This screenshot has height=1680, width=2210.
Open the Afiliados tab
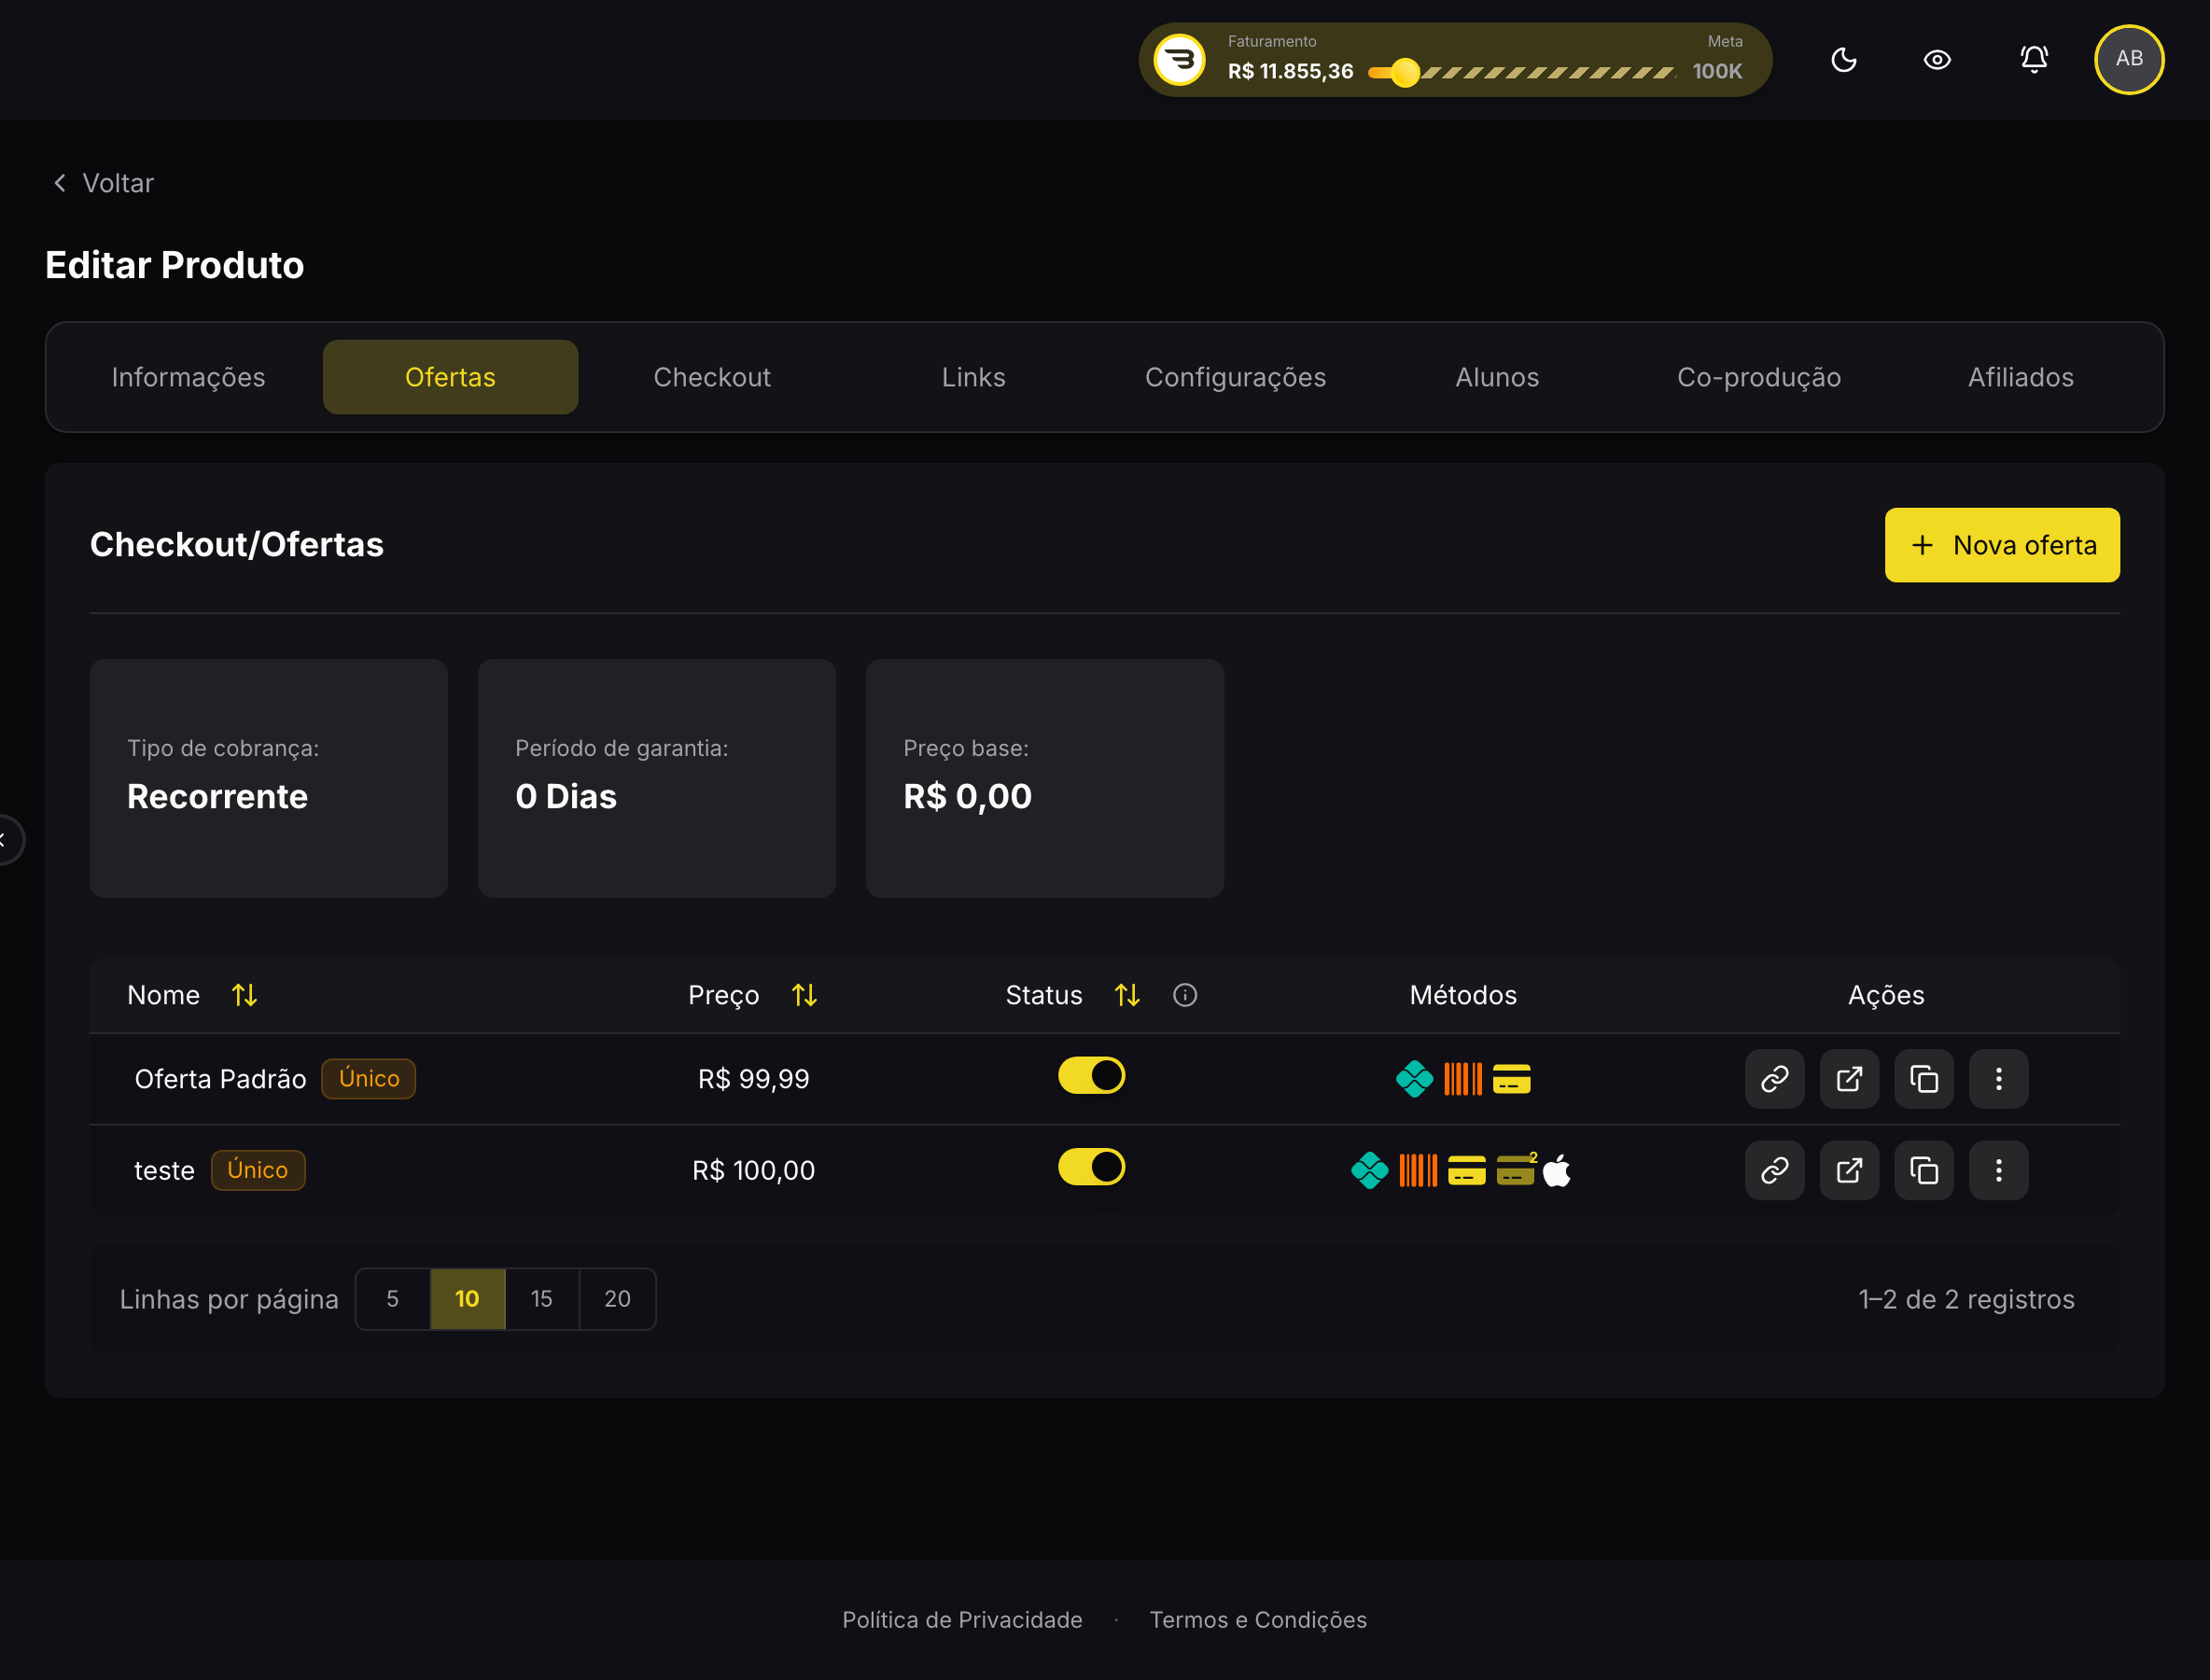pyautogui.click(x=2020, y=377)
